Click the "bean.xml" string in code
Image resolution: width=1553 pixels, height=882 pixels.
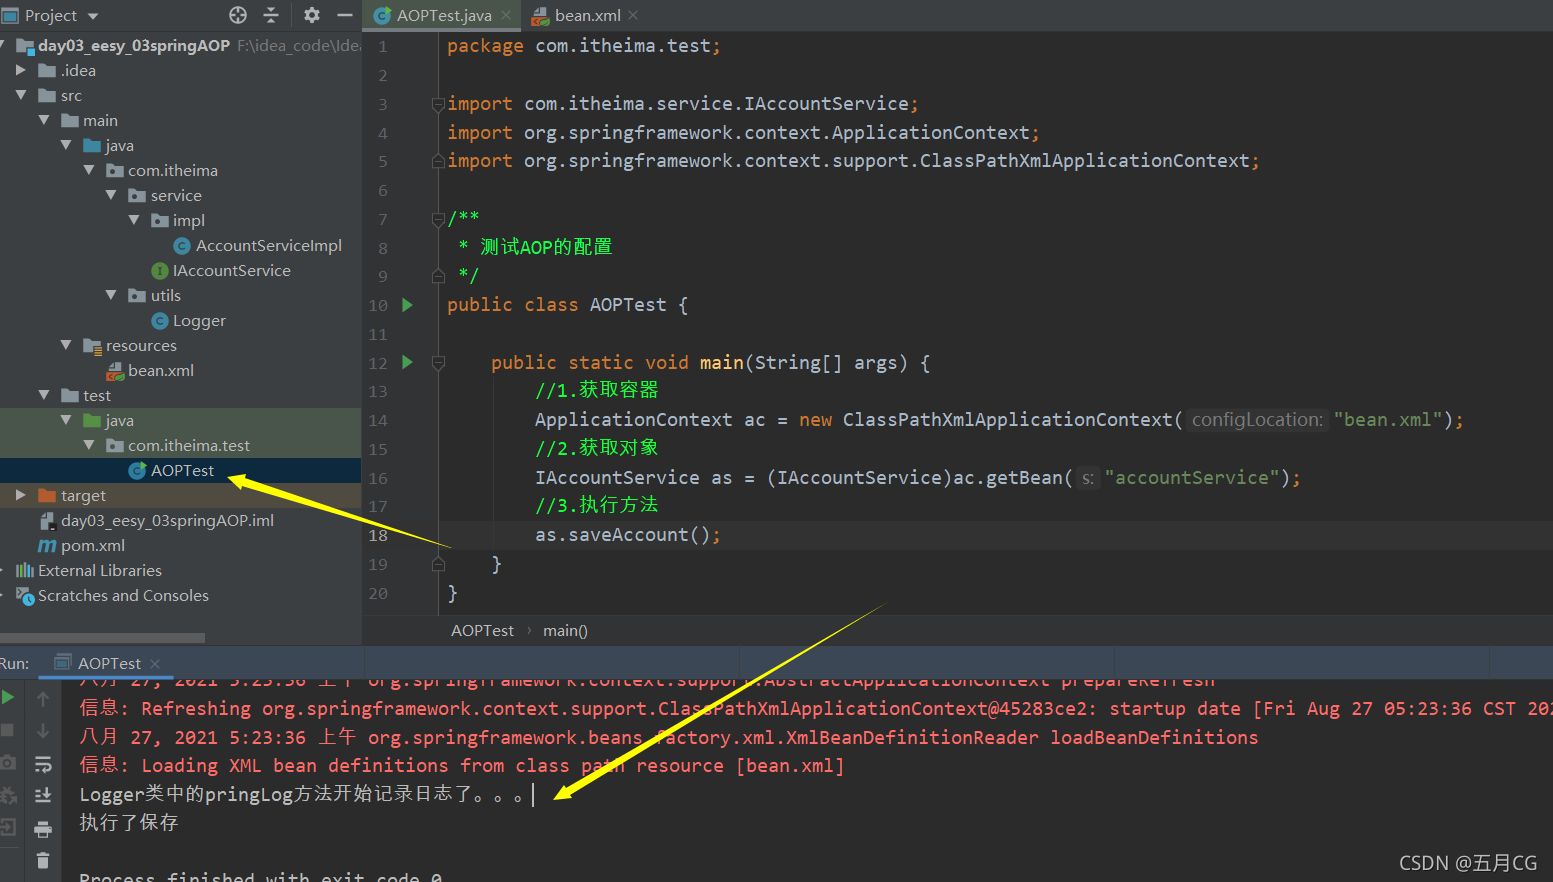(1388, 420)
